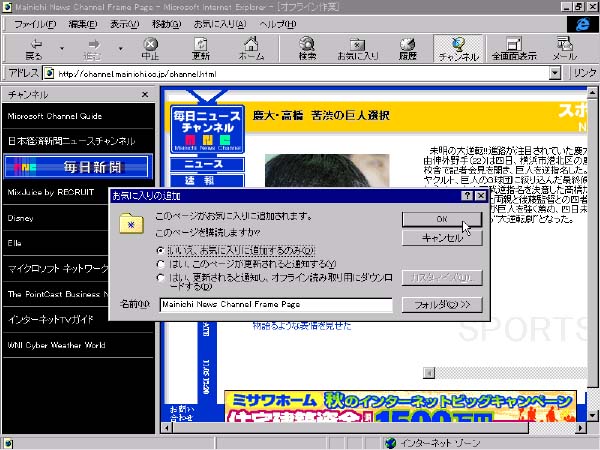Select 'はい、このページが更新されると通知する' radio option
Viewport: 600px width, 450px height.
coord(160,263)
